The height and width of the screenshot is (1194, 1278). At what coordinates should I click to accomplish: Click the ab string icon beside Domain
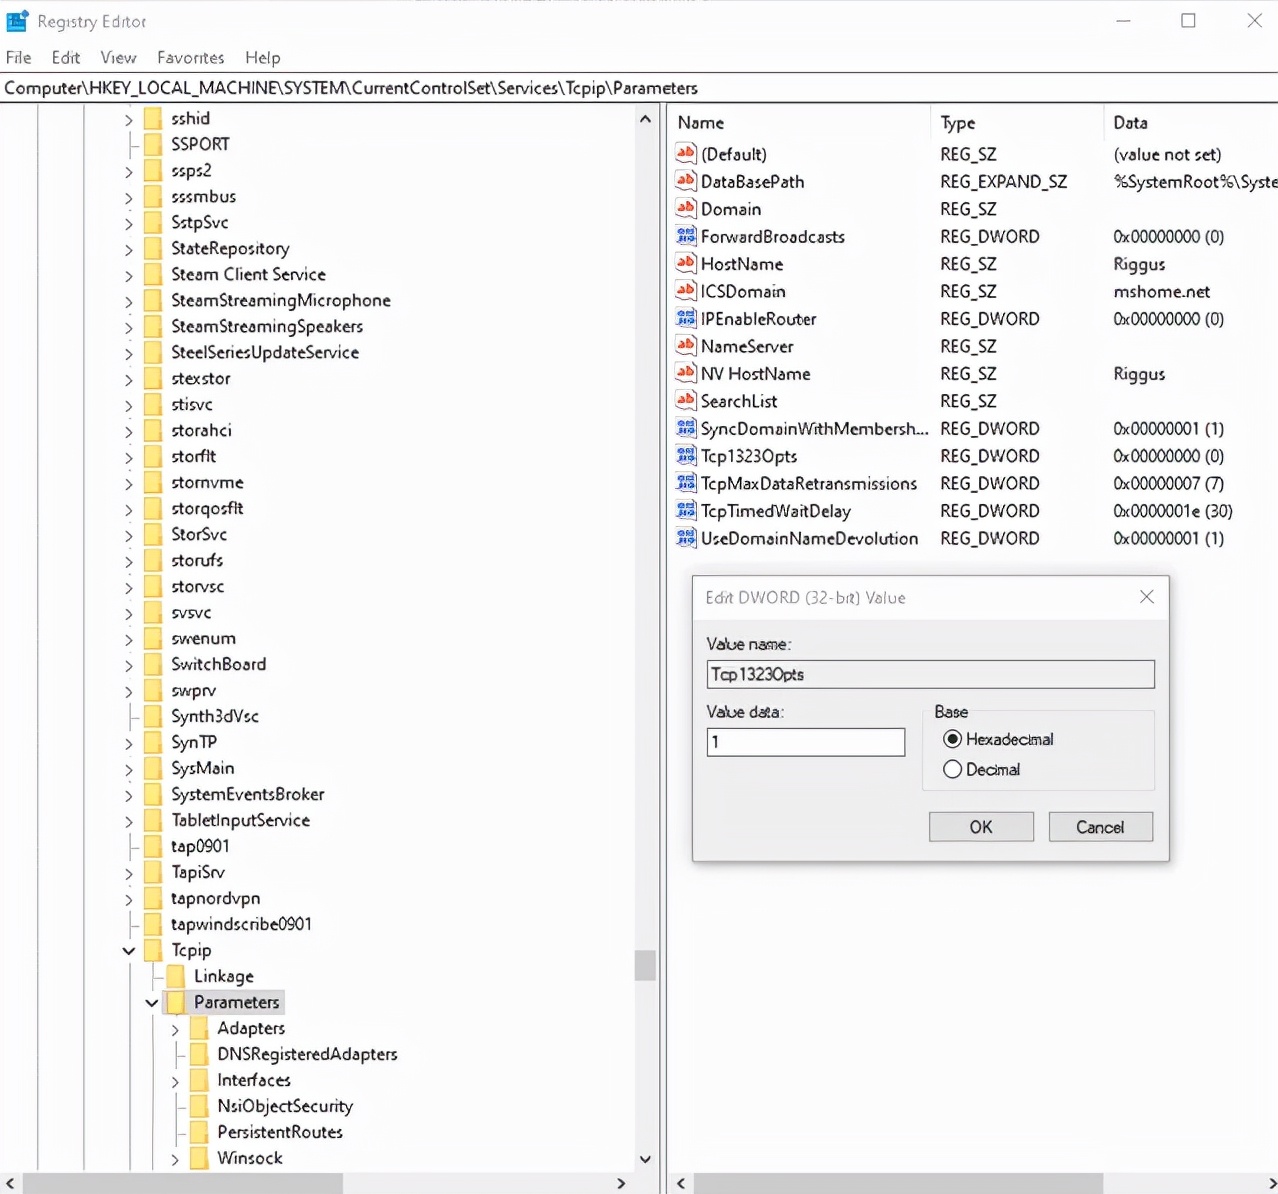(x=686, y=209)
